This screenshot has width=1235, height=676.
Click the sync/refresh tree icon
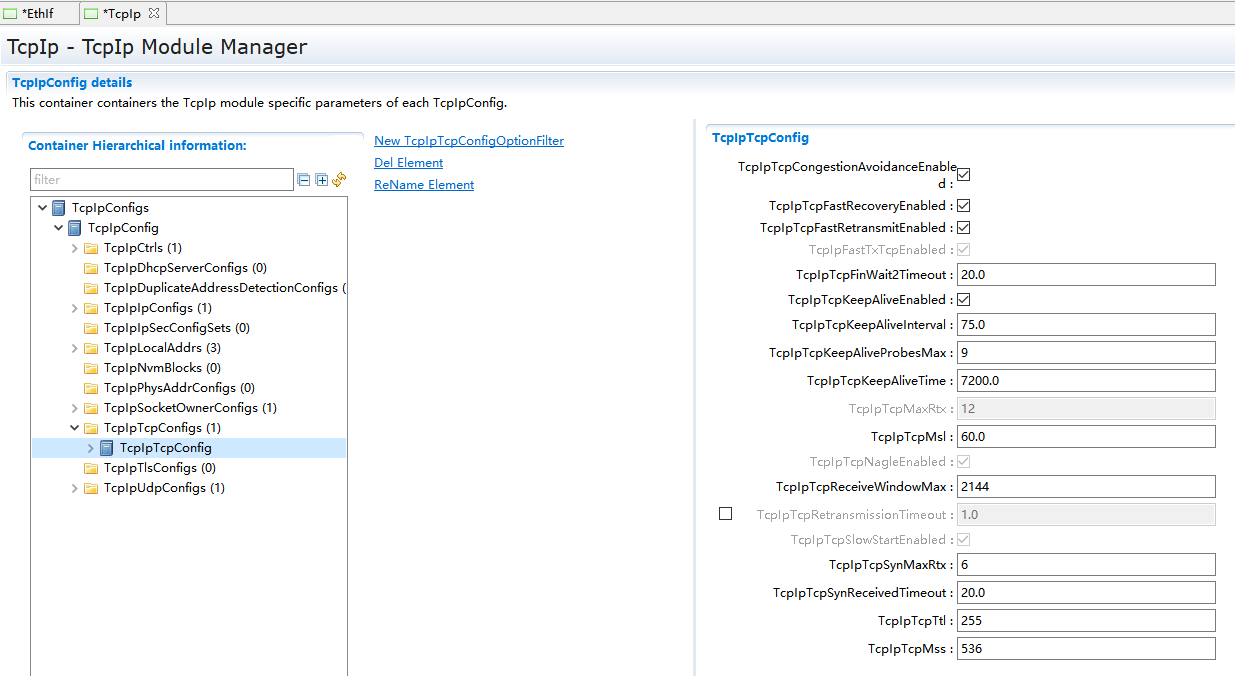click(x=339, y=180)
